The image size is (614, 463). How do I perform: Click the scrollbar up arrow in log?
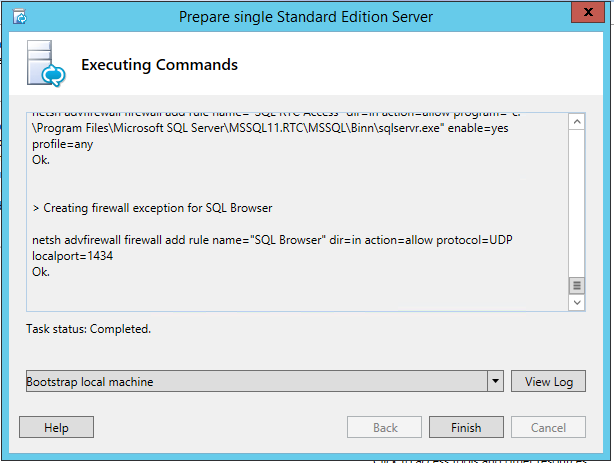coord(577,122)
